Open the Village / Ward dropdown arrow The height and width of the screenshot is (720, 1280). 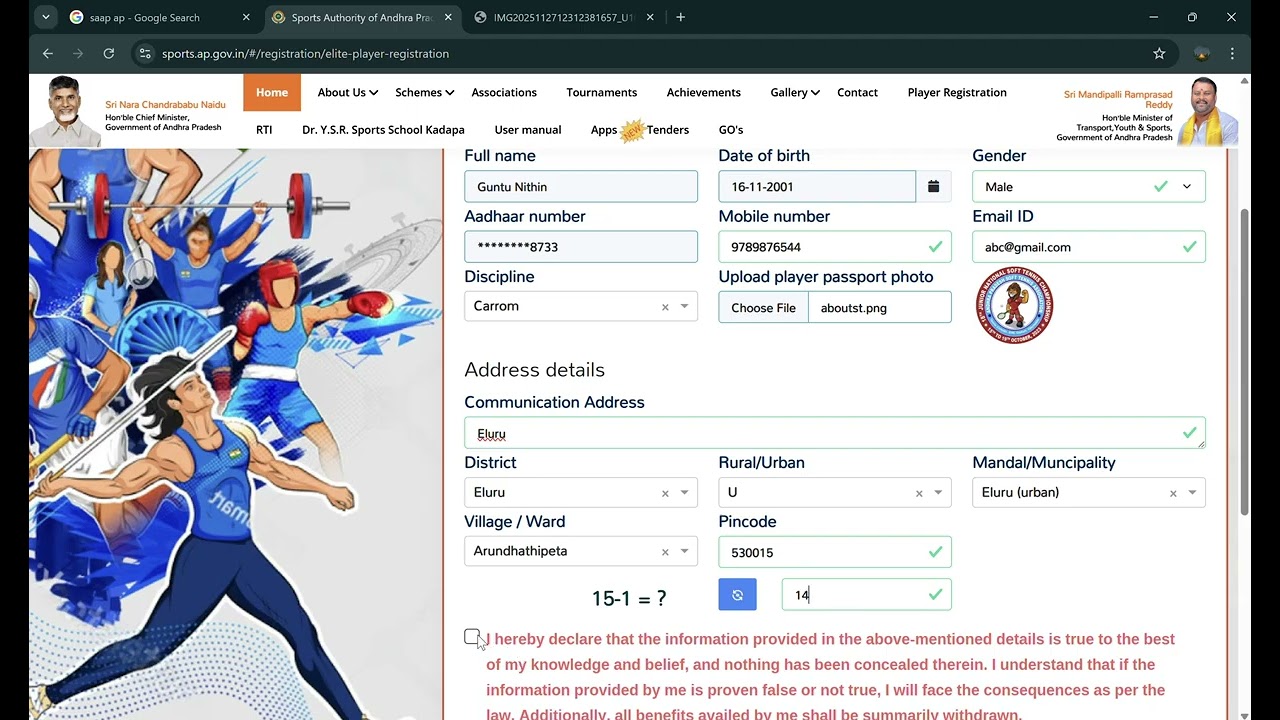coord(685,552)
